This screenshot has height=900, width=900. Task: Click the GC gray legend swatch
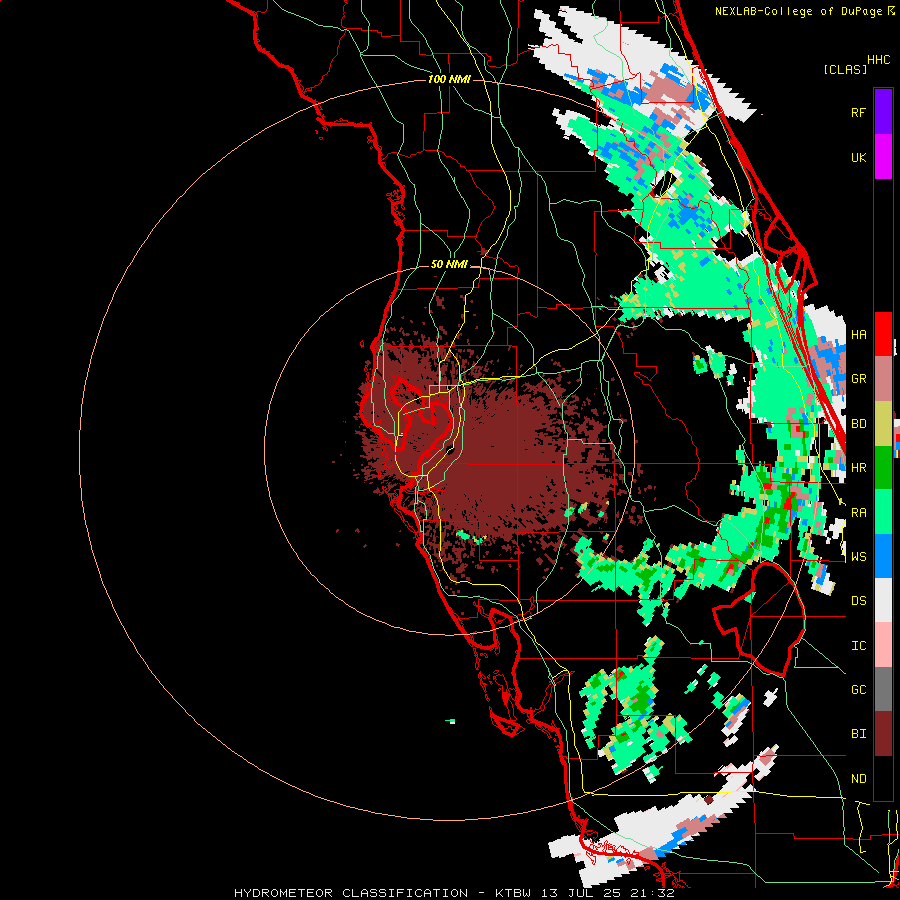click(883, 689)
